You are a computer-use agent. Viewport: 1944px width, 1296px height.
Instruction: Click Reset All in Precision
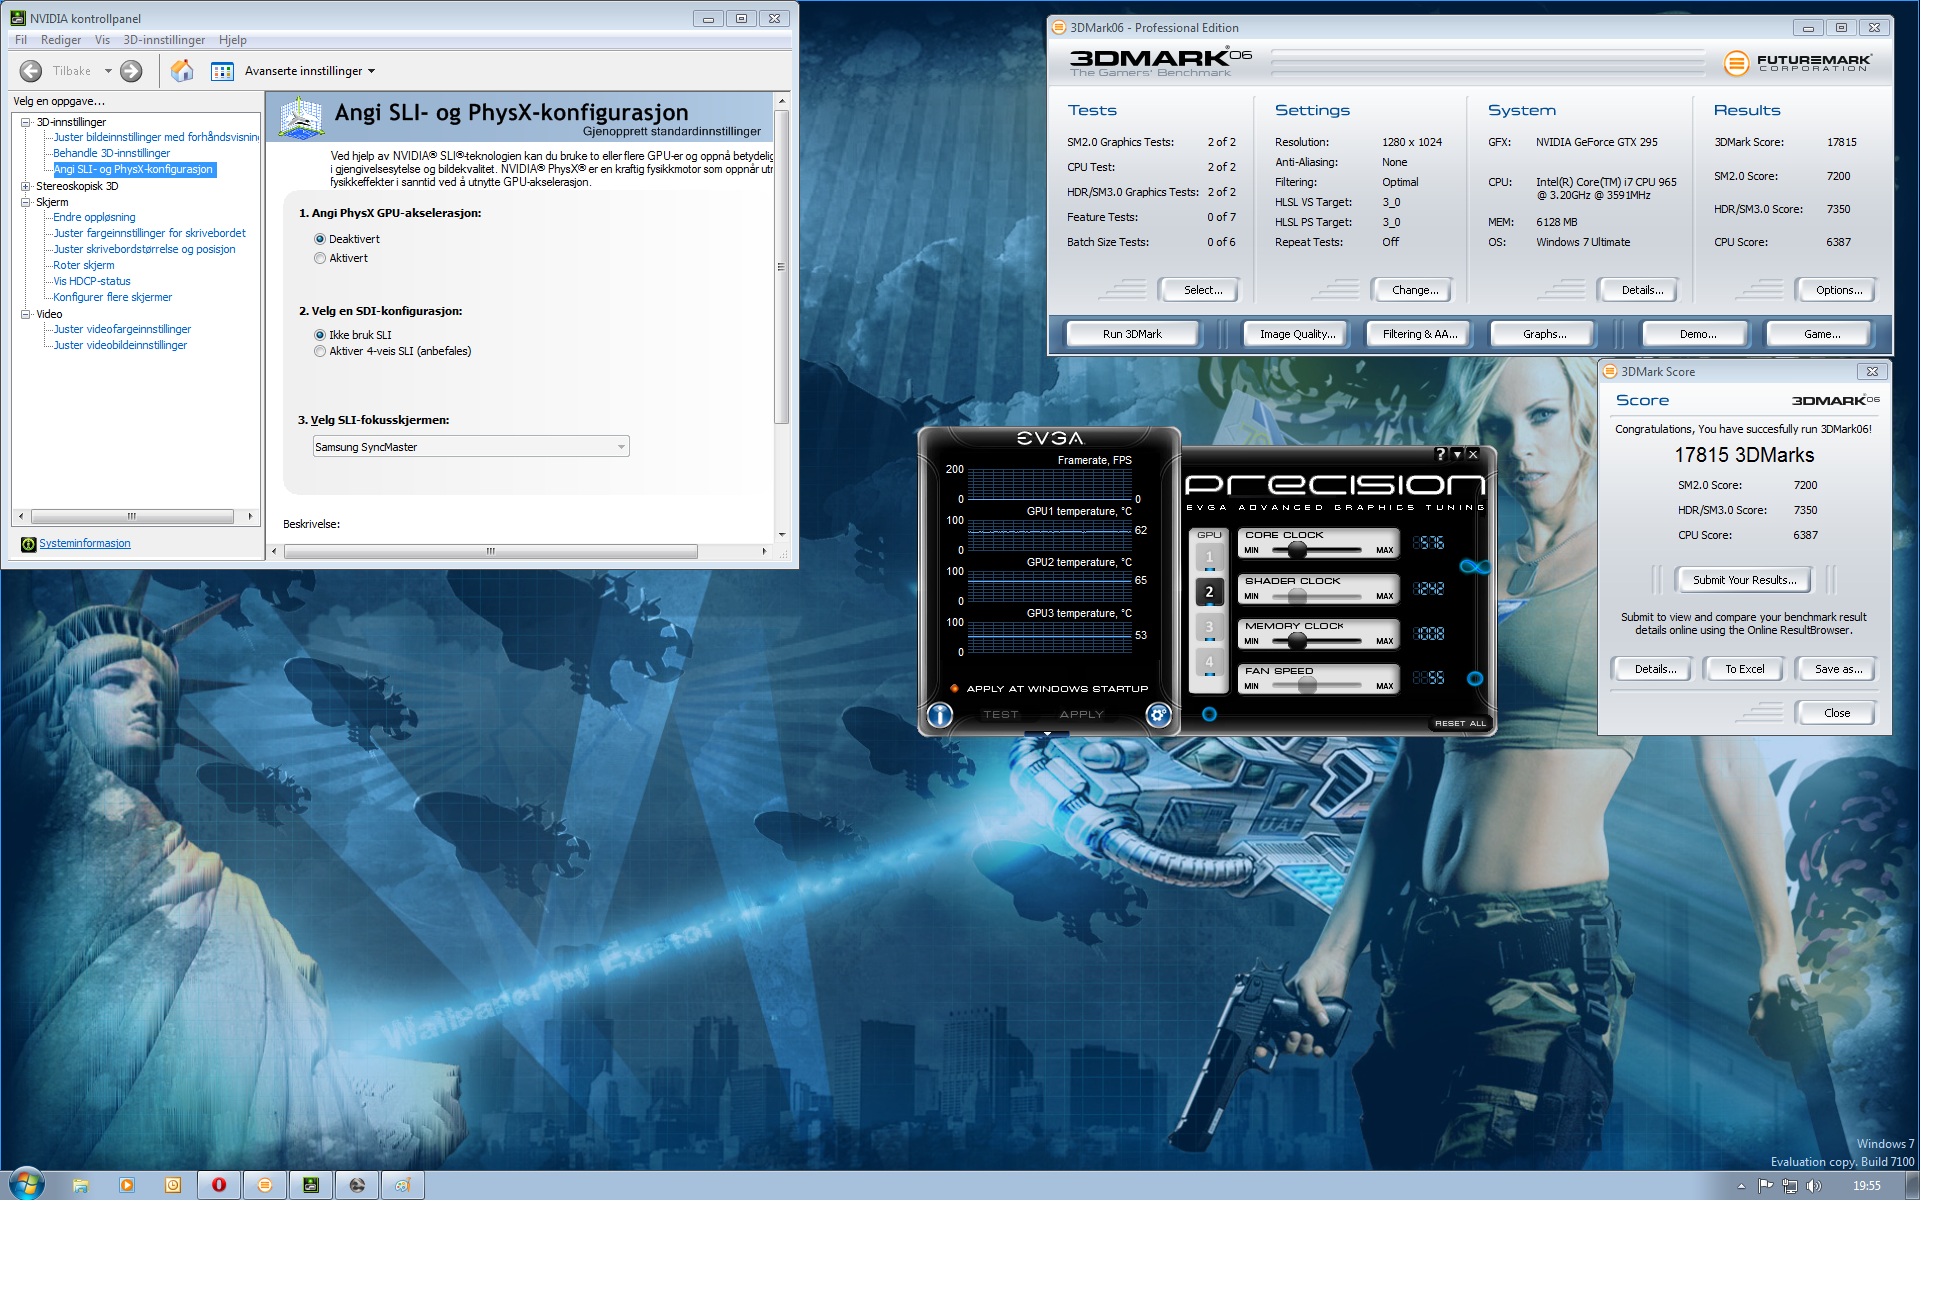tap(1460, 723)
